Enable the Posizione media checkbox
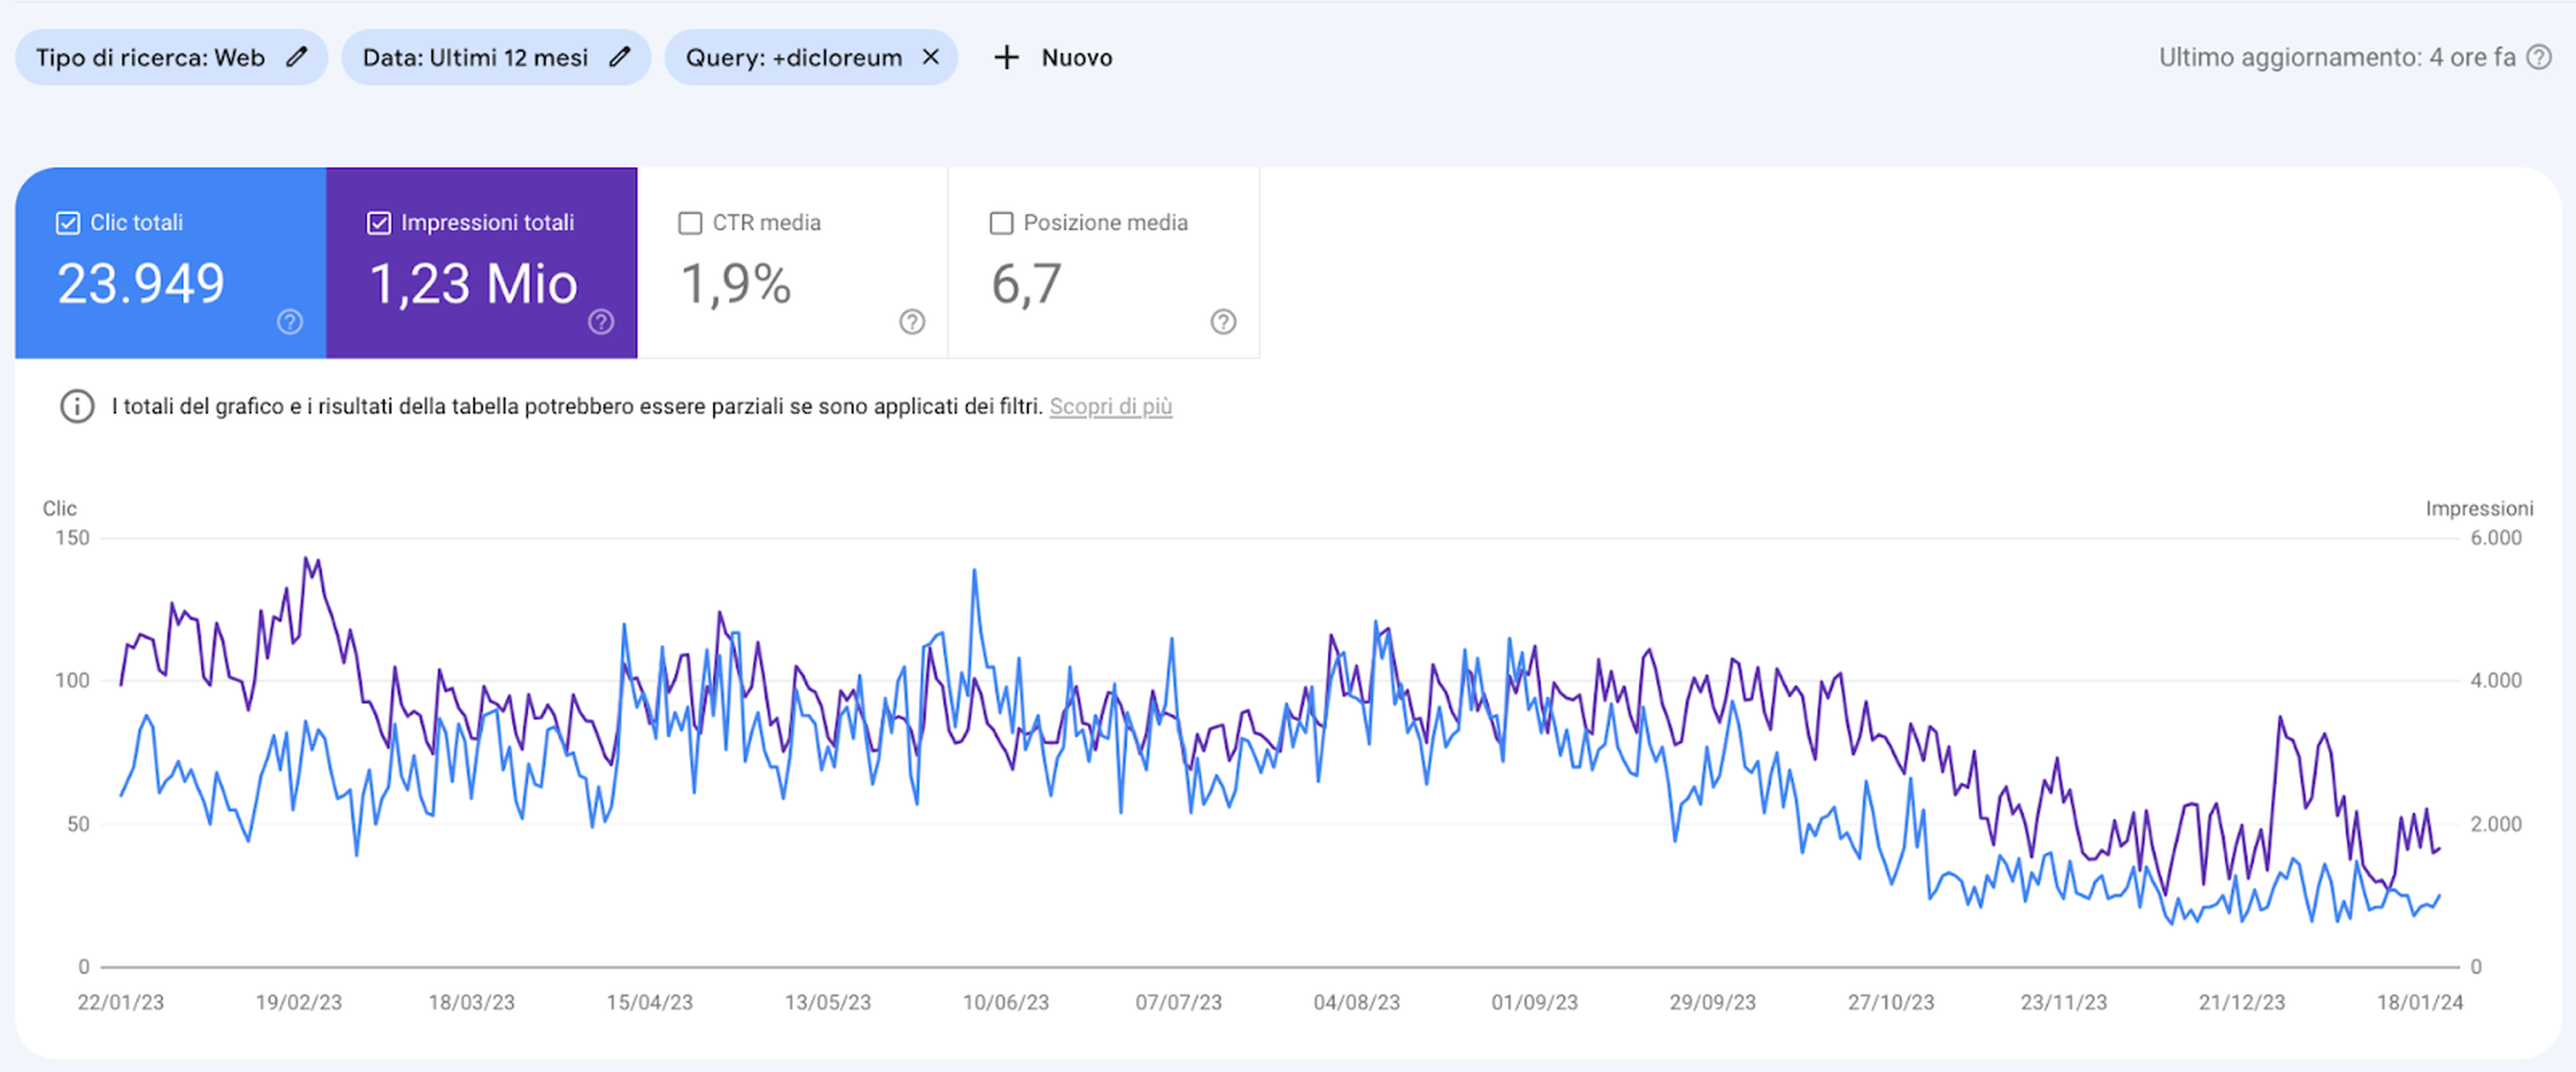 point(1001,223)
